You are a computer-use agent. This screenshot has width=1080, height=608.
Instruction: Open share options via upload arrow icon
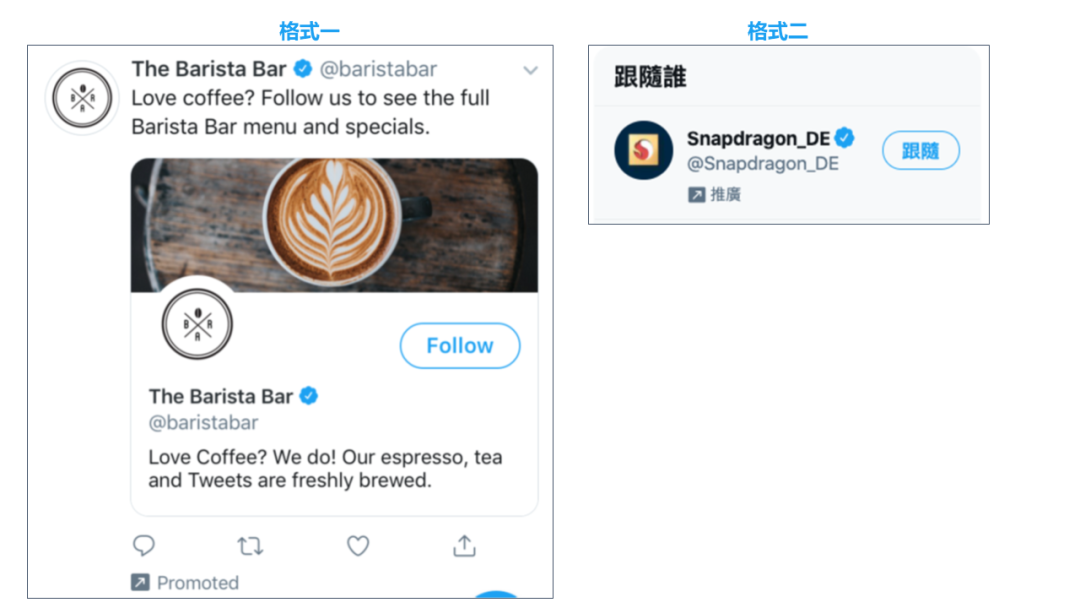point(464,545)
